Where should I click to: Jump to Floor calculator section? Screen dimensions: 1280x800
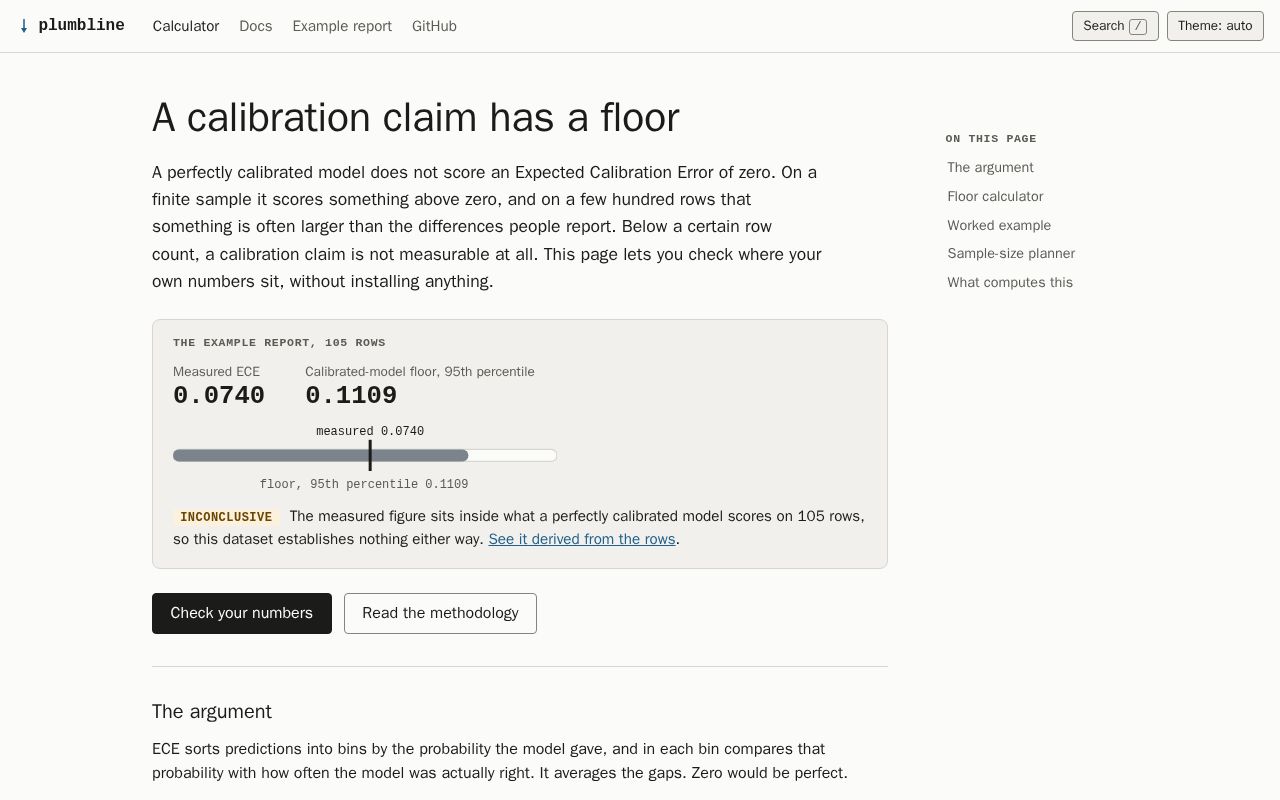(x=995, y=196)
